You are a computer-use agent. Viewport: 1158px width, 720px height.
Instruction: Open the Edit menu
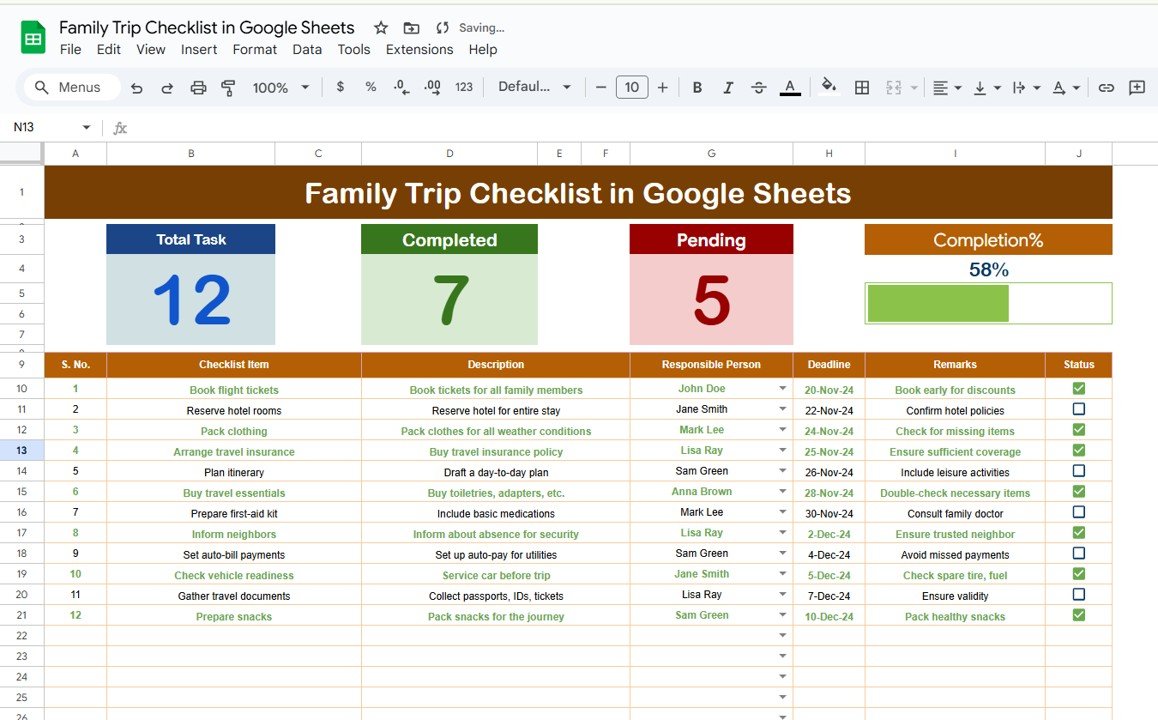pyautogui.click(x=109, y=49)
